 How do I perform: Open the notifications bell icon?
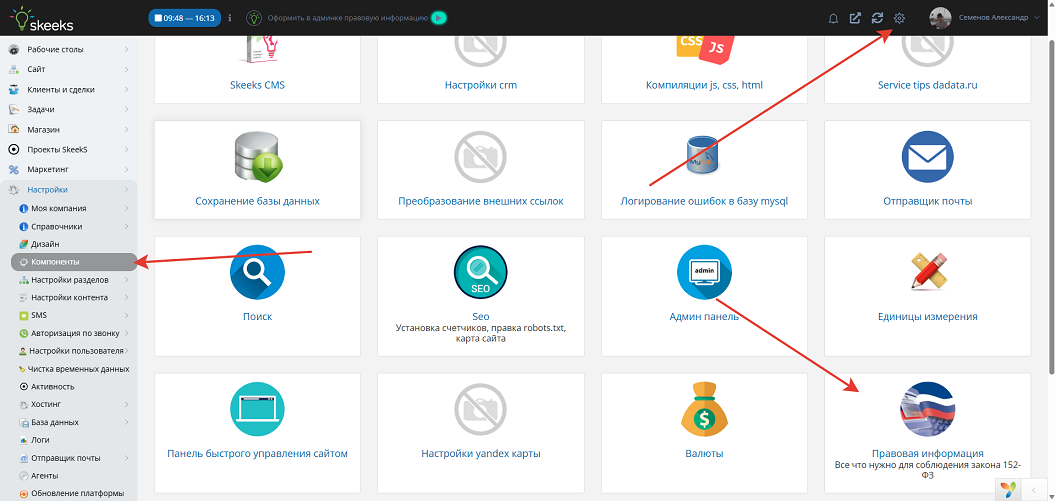pos(833,18)
